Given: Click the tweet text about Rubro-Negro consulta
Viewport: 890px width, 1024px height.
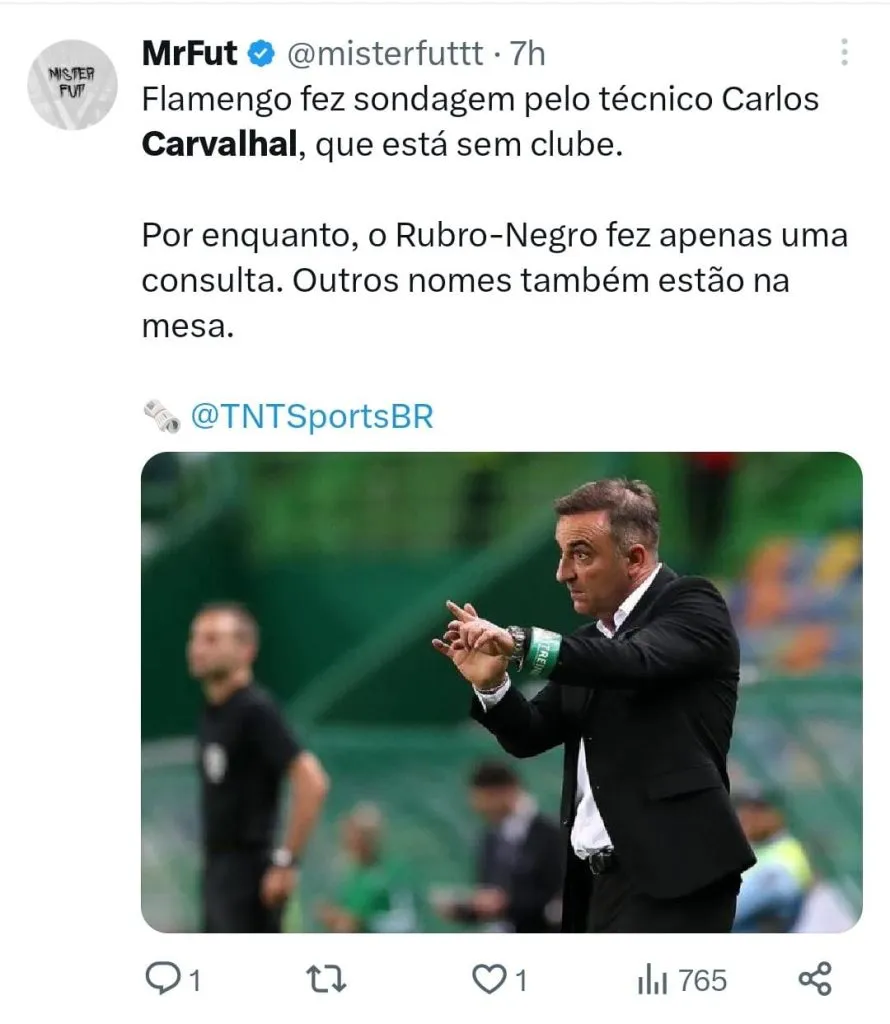Looking at the screenshot, I should 494,280.
